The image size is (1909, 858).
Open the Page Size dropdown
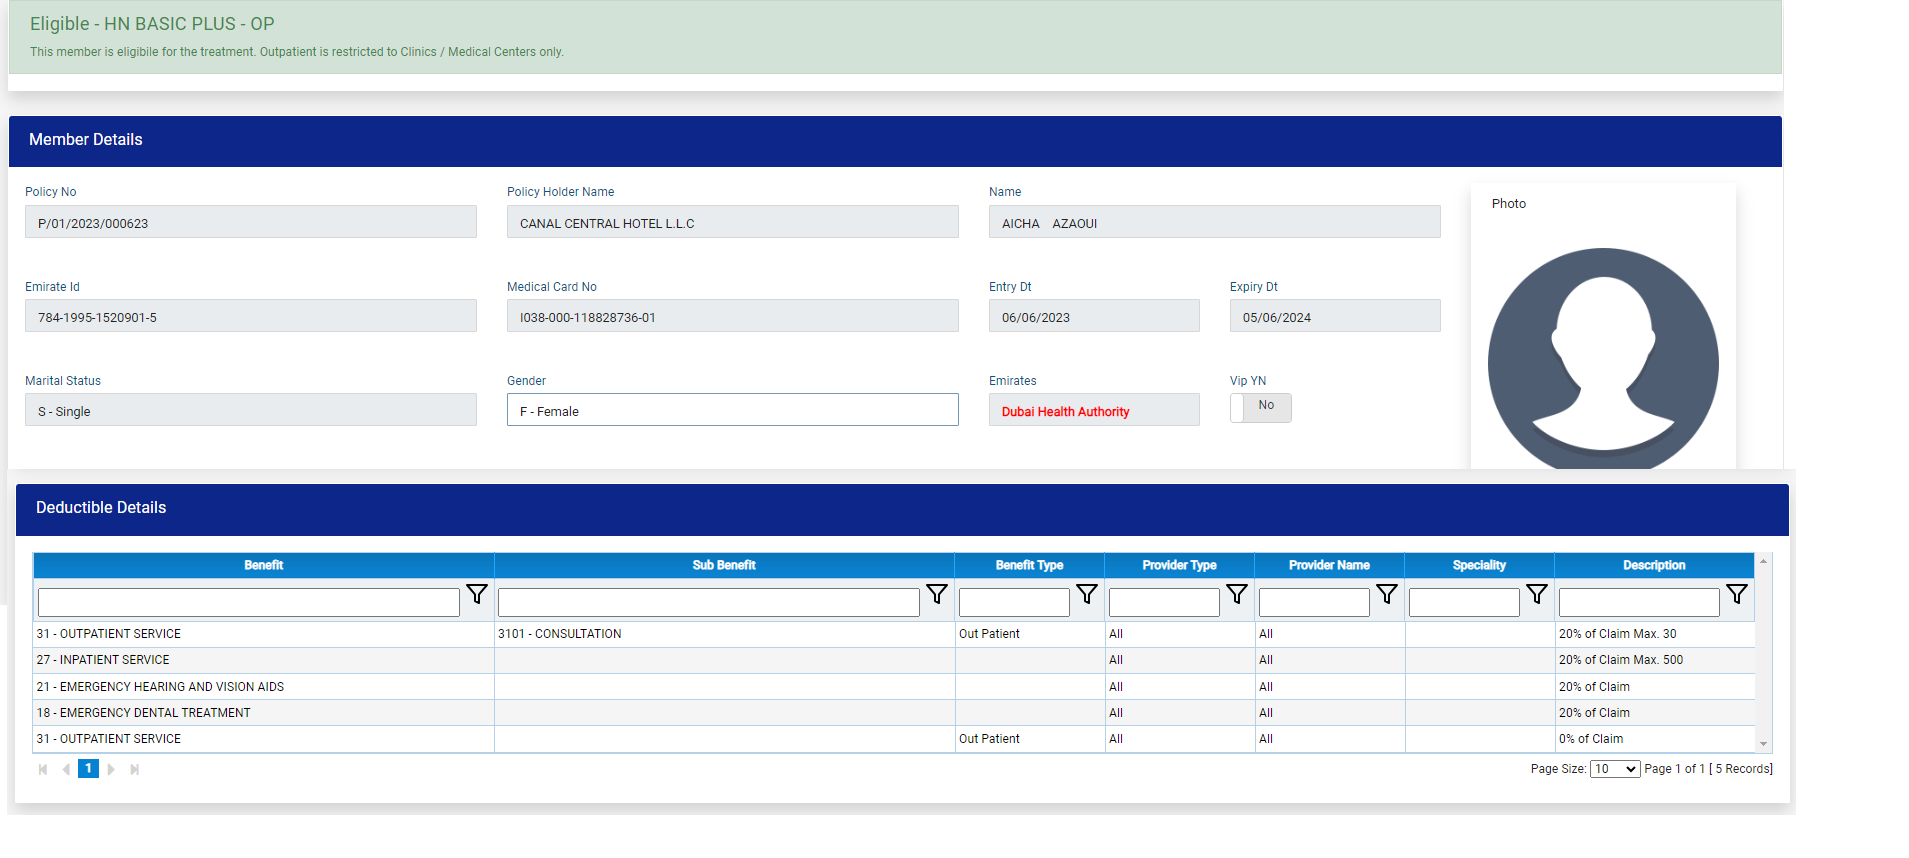(1614, 769)
